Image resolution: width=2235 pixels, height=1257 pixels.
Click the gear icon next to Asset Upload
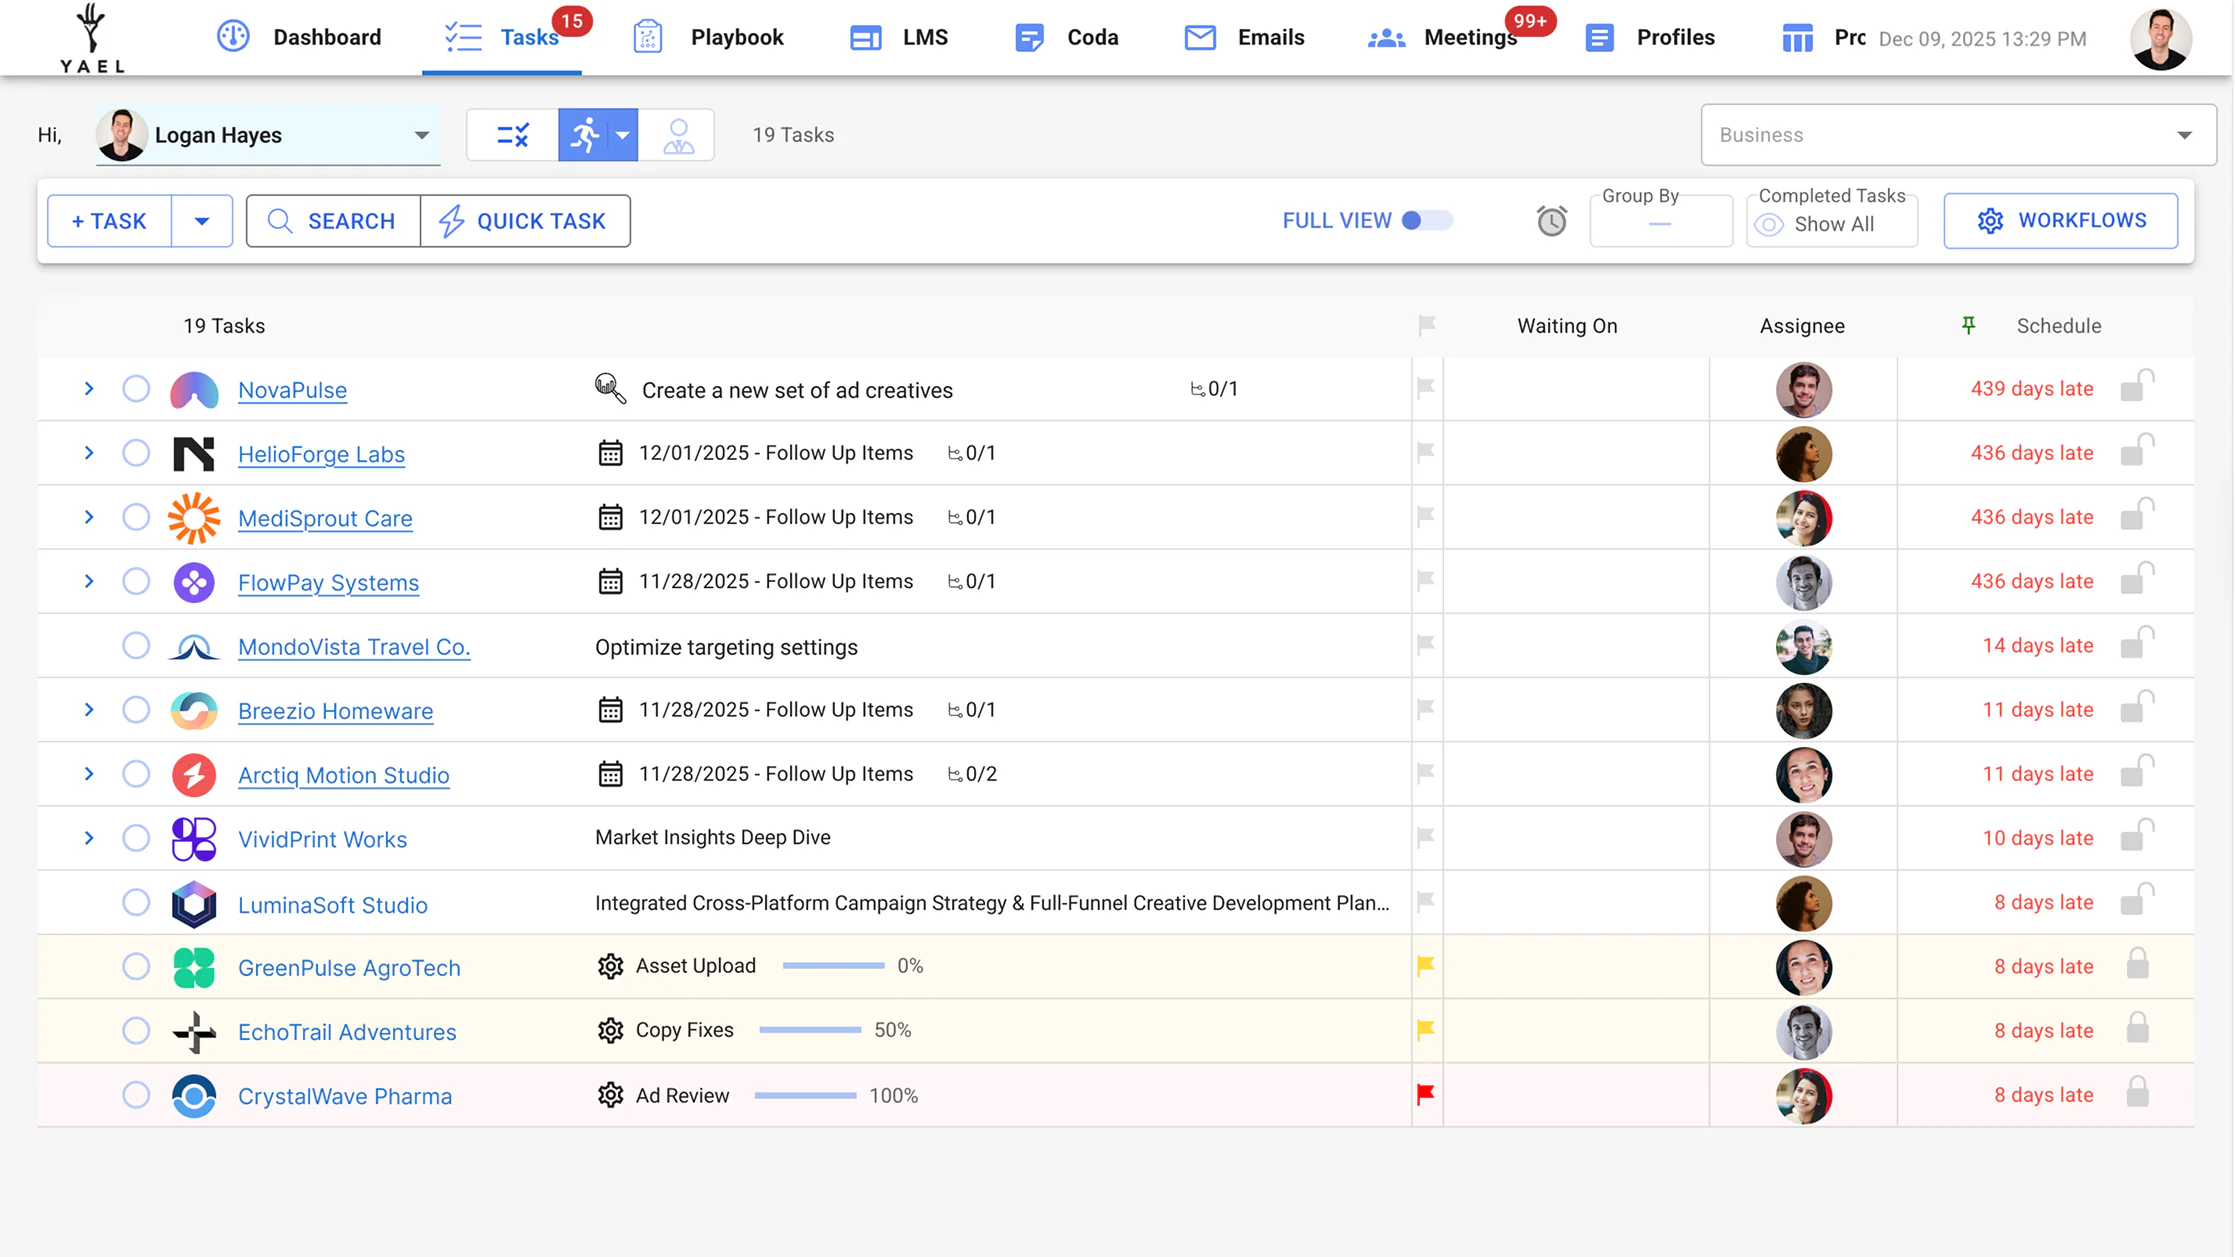click(610, 966)
